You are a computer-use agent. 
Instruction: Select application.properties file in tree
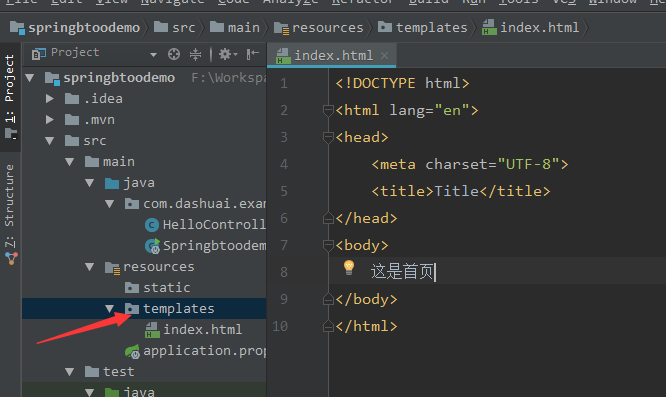pyautogui.click(x=196, y=351)
